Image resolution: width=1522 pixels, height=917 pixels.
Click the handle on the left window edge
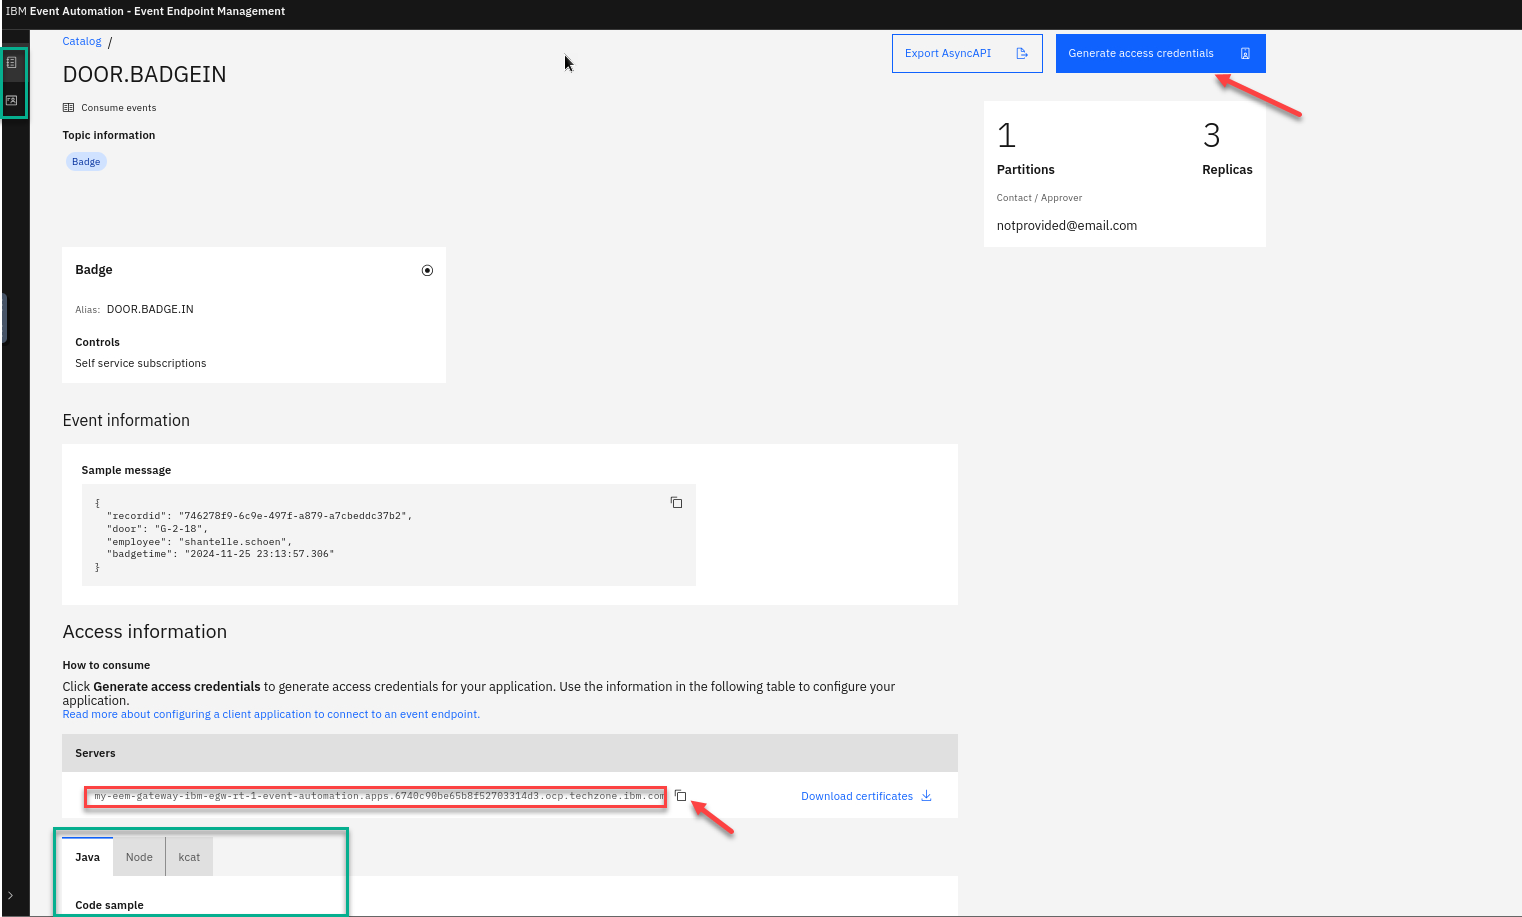point(4,318)
